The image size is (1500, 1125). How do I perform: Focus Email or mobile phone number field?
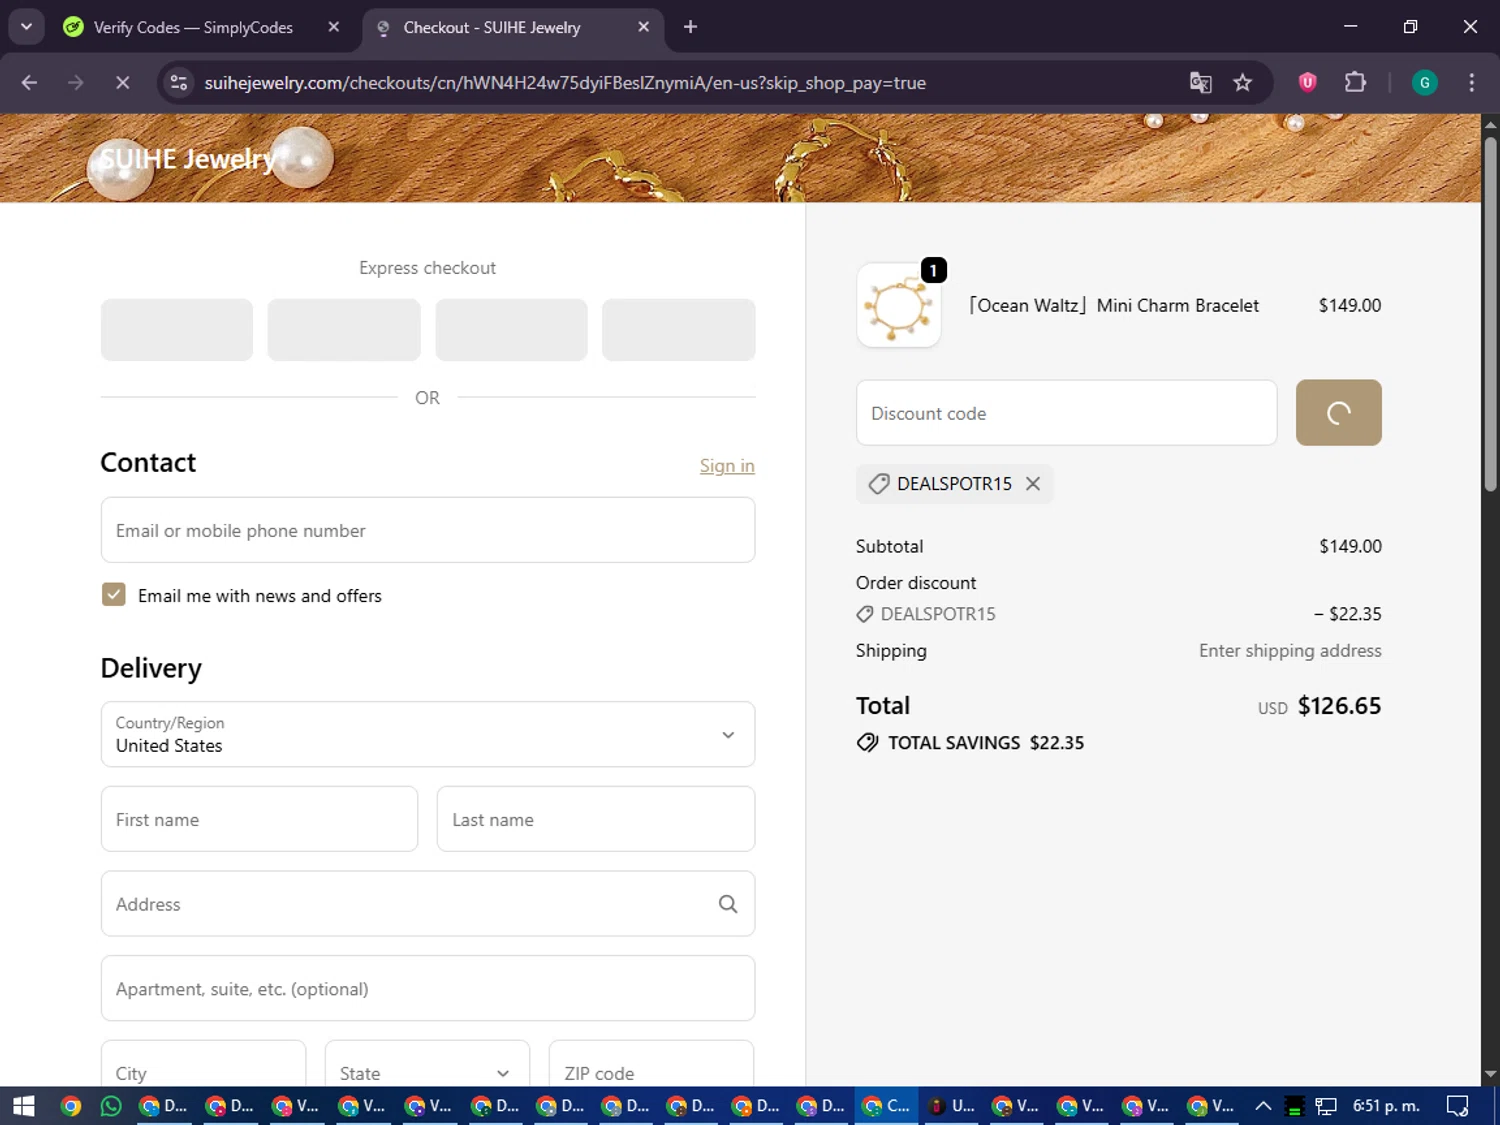(428, 530)
